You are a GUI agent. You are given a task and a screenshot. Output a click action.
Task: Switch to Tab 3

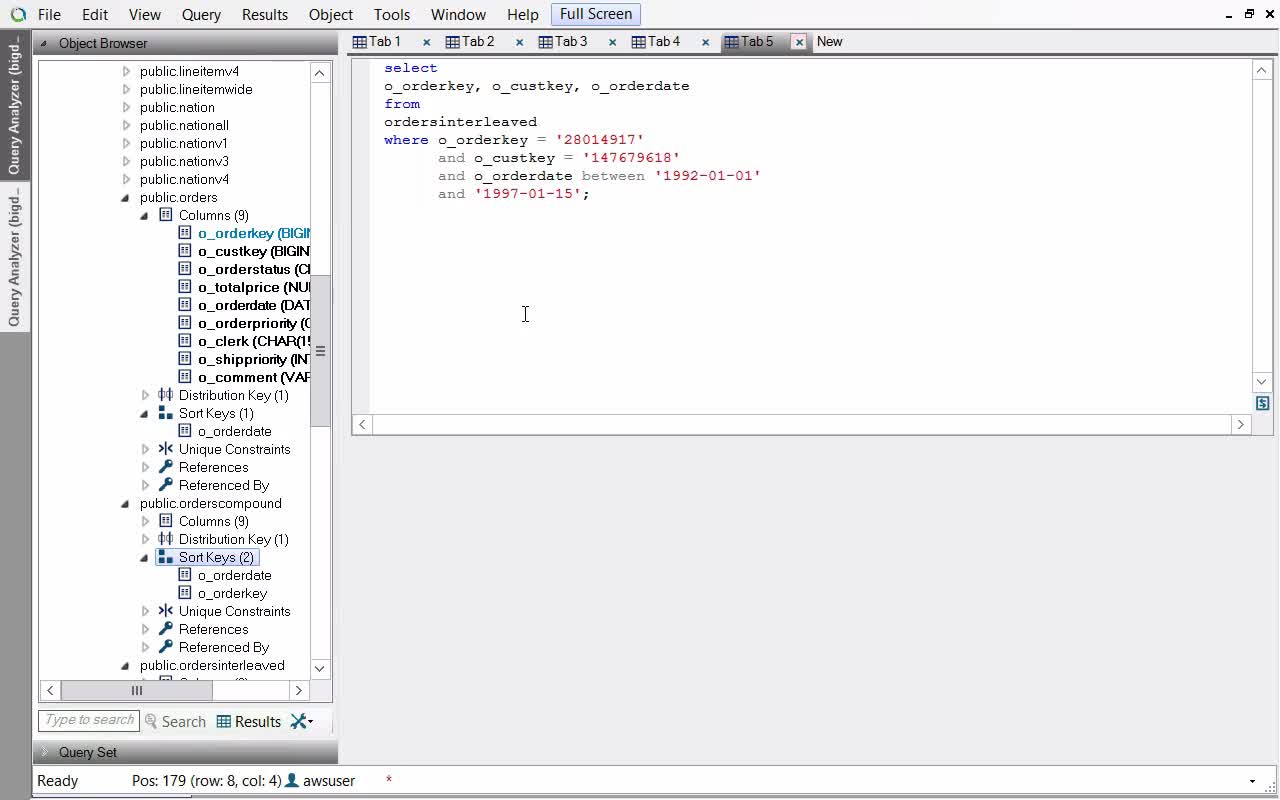[563, 41]
